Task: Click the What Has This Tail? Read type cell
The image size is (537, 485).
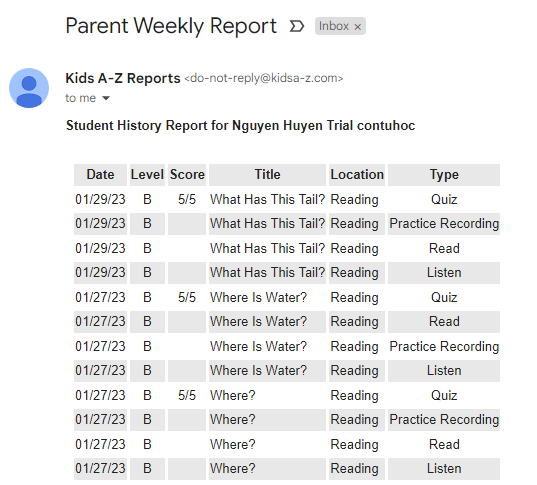Action: pyautogui.click(x=444, y=248)
